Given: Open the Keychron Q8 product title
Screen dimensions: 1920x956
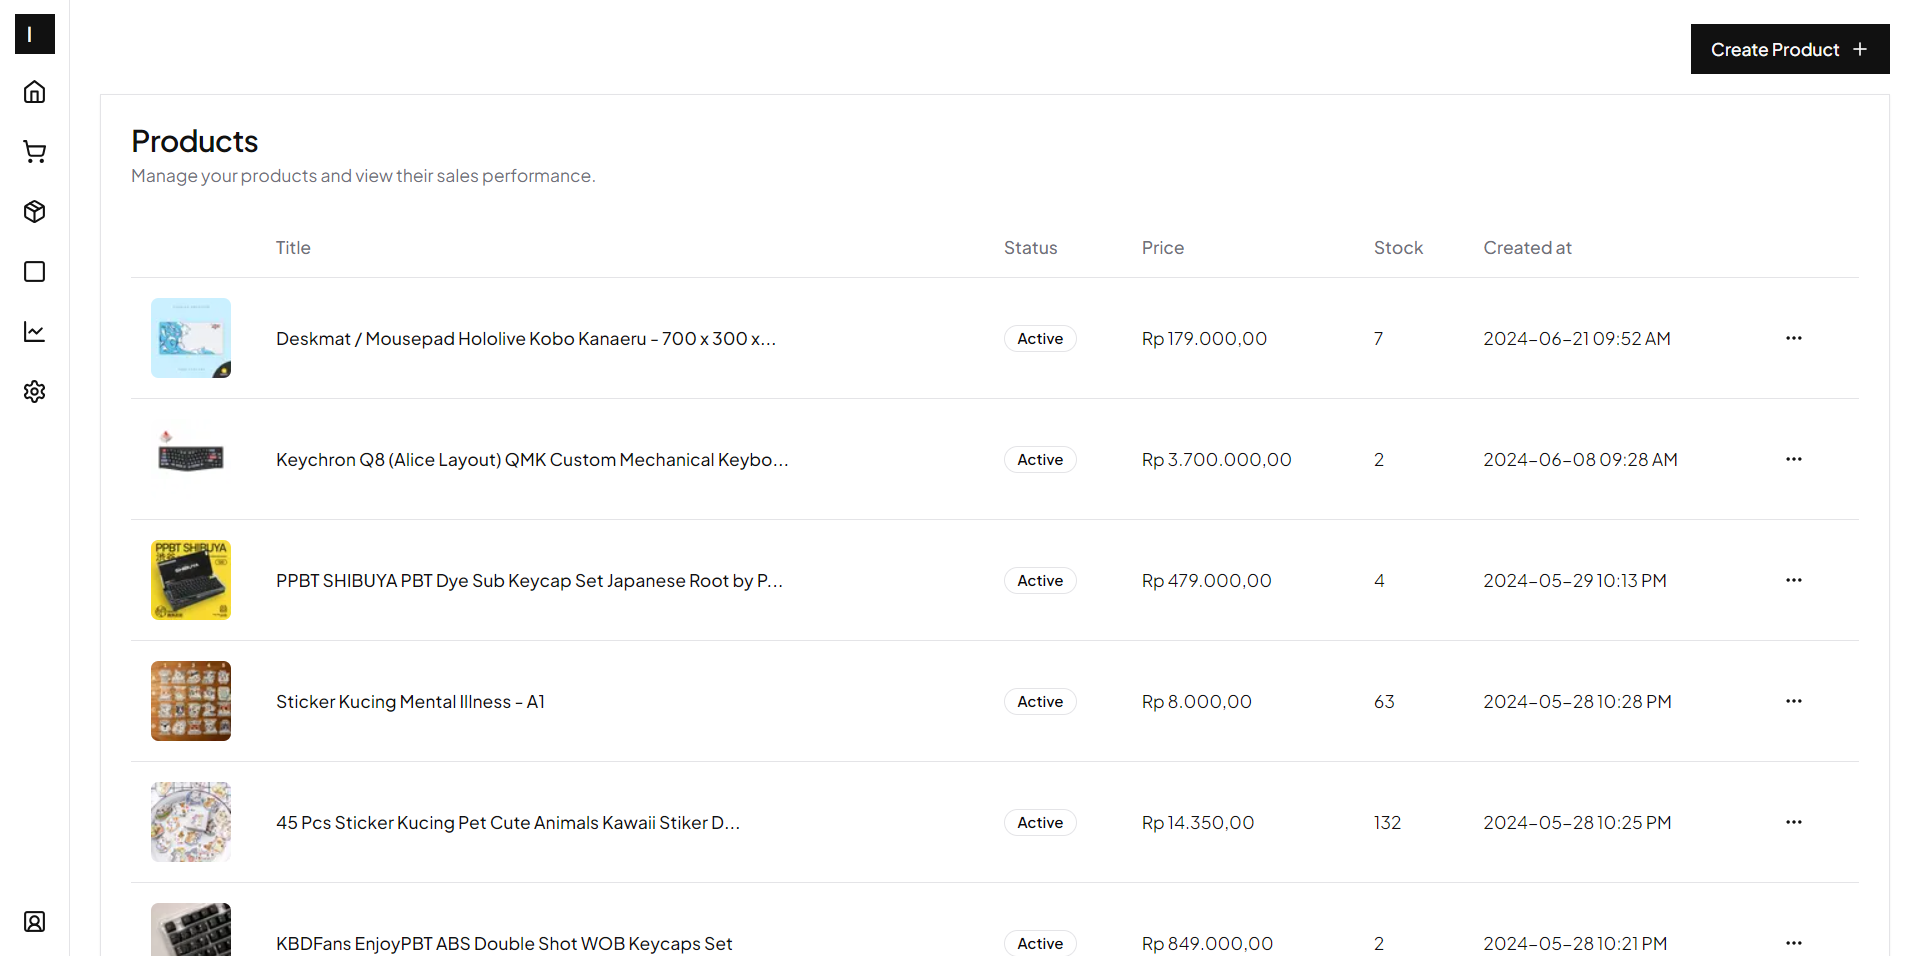Looking at the screenshot, I should [x=531, y=459].
